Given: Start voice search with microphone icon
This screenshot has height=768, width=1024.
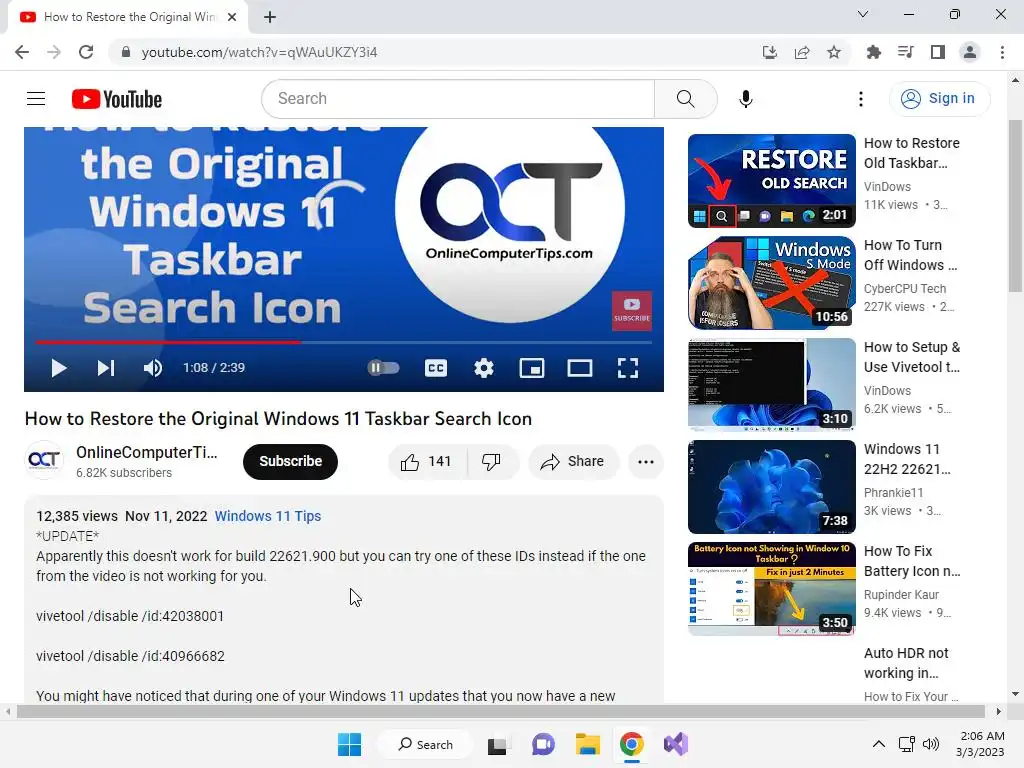Looking at the screenshot, I should [x=745, y=99].
